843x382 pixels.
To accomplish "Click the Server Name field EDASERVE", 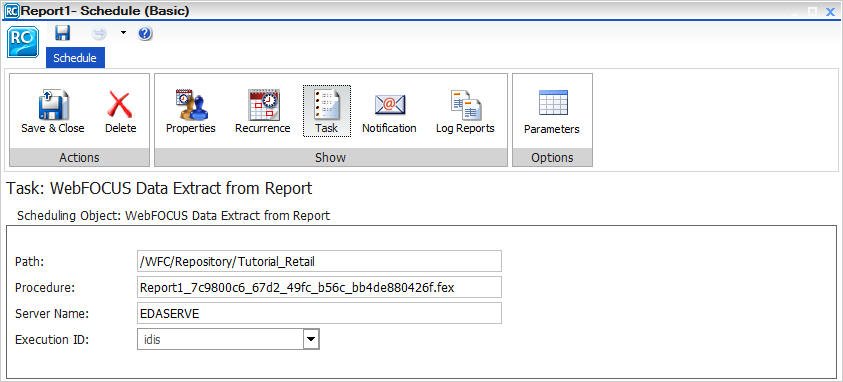I will pyautogui.click(x=319, y=313).
